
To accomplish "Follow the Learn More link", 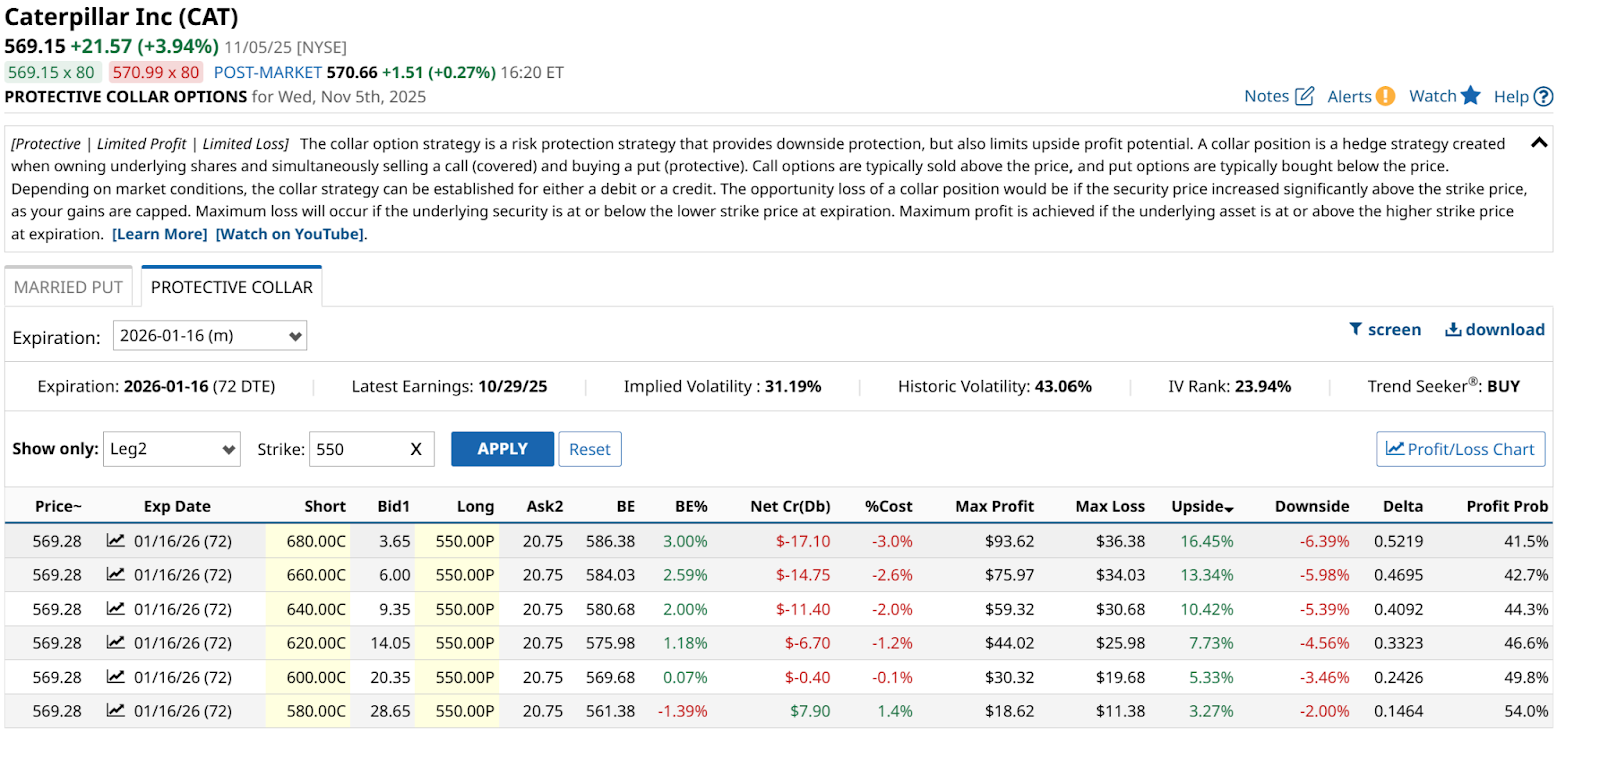I will point(160,234).
